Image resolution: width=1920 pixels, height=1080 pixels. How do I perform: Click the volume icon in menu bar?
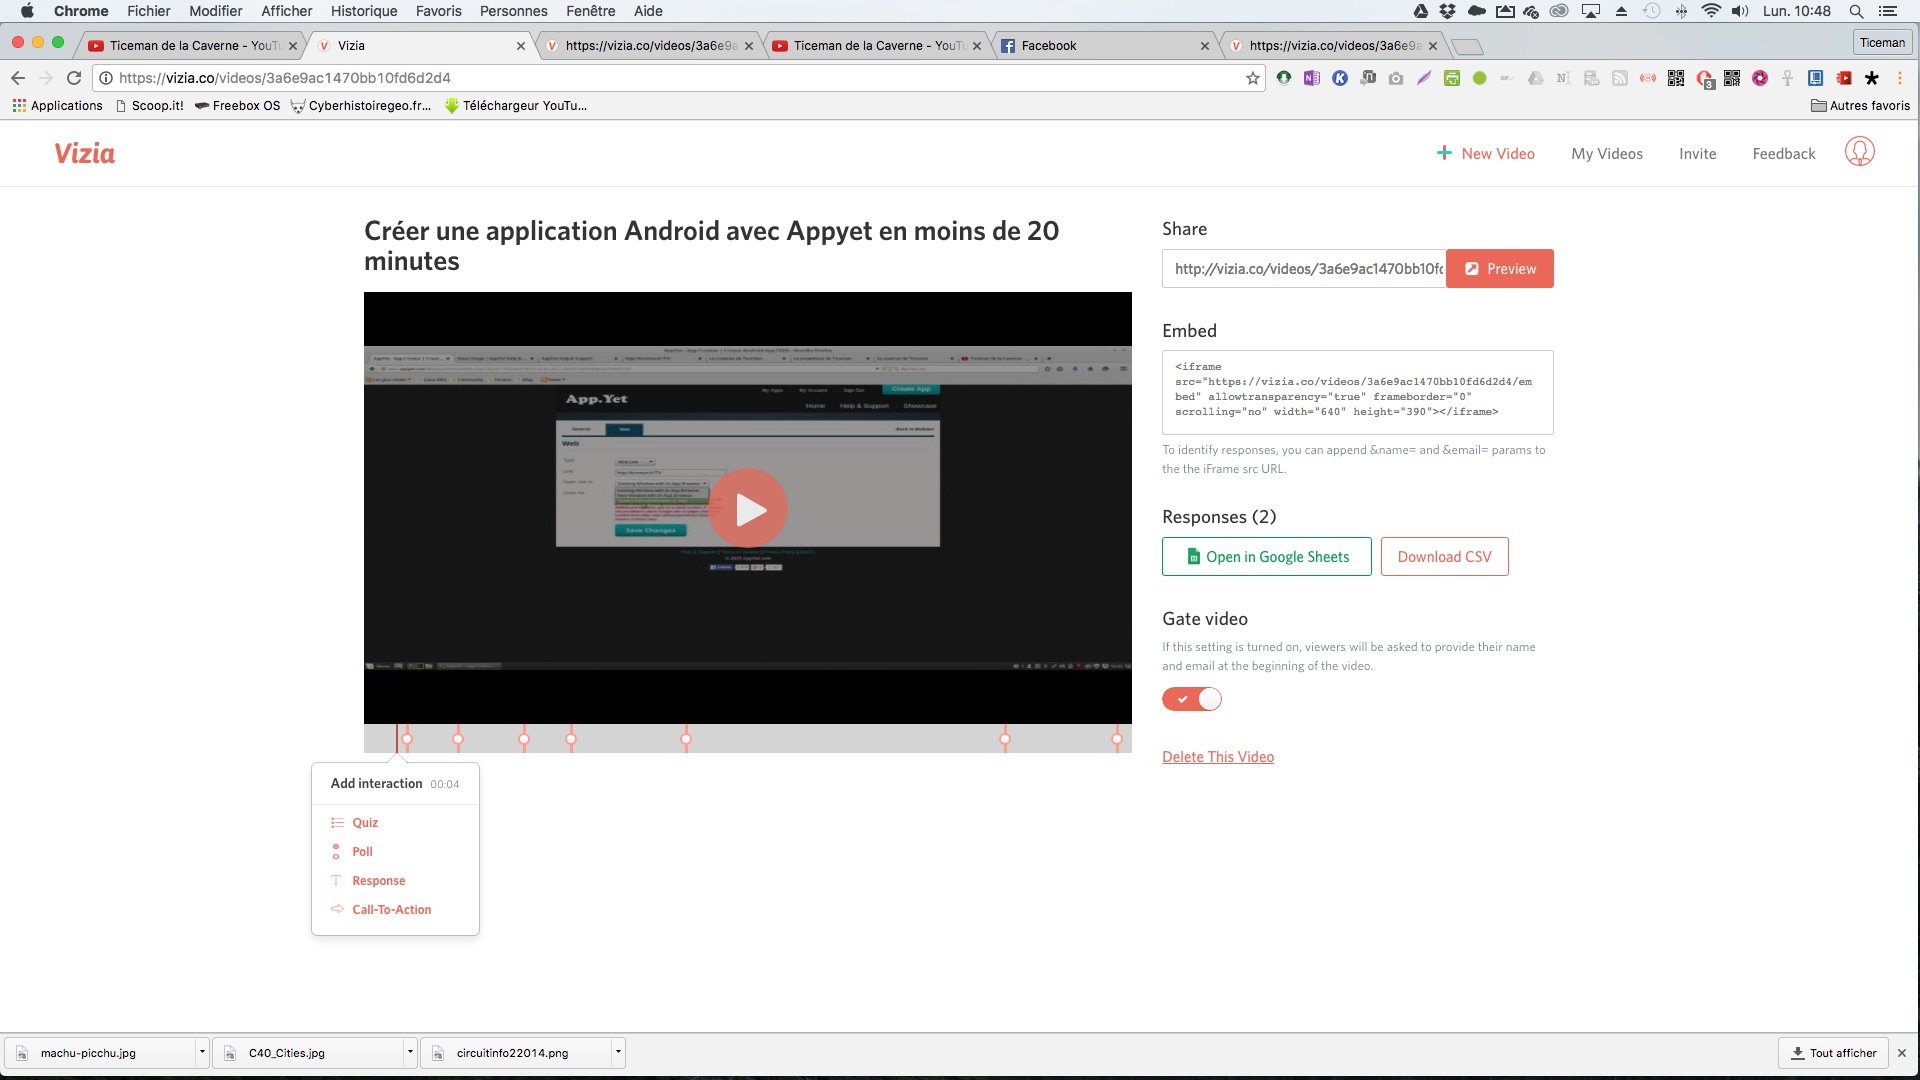click(1740, 11)
